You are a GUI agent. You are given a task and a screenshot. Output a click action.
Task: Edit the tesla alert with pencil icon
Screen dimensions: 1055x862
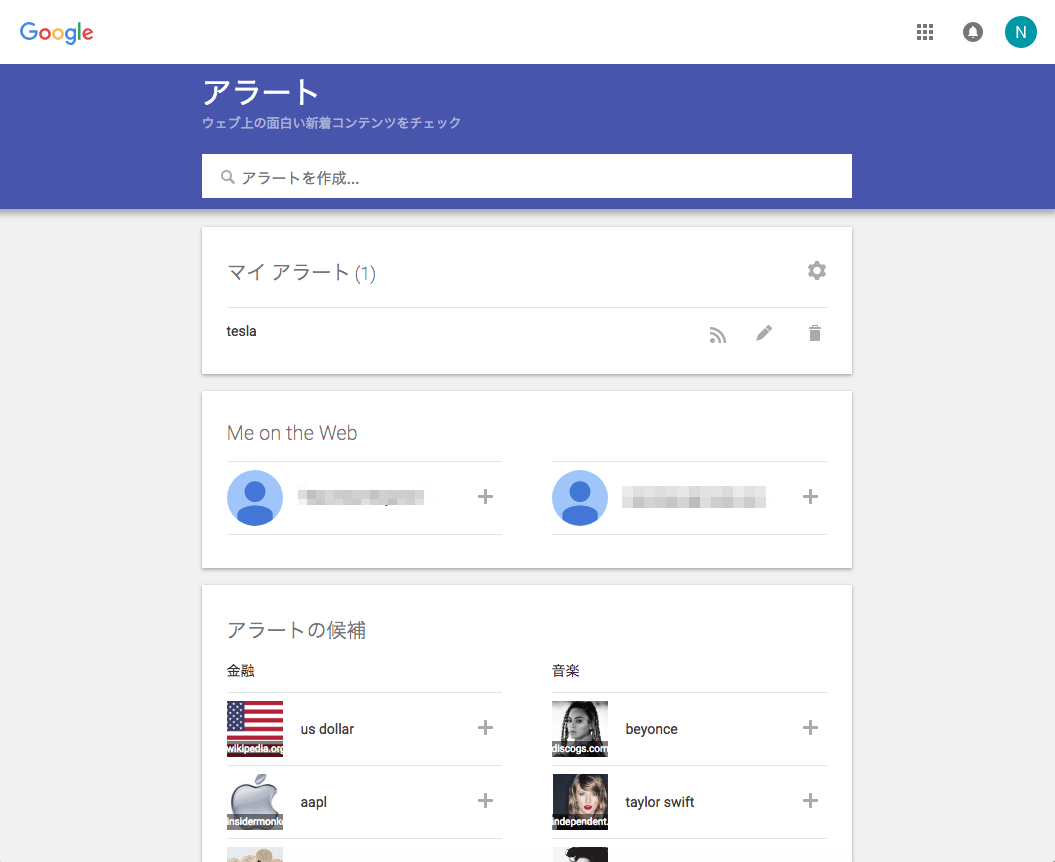[764, 333]
